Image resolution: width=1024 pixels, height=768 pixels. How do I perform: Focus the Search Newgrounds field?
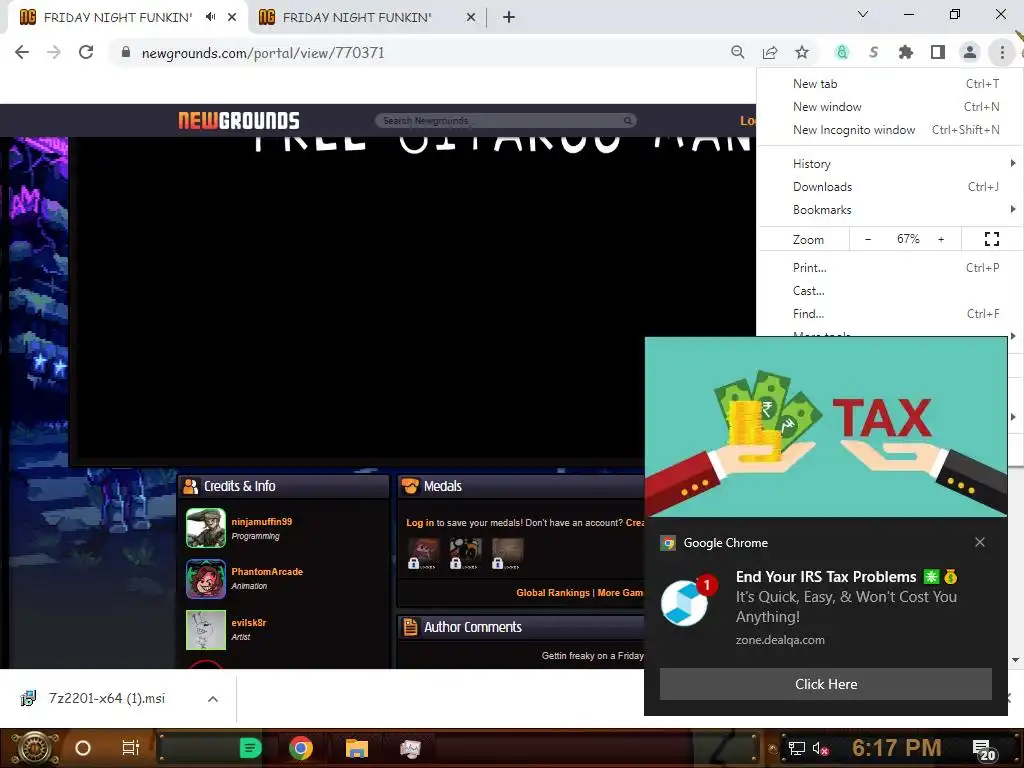tap(505, 121)
